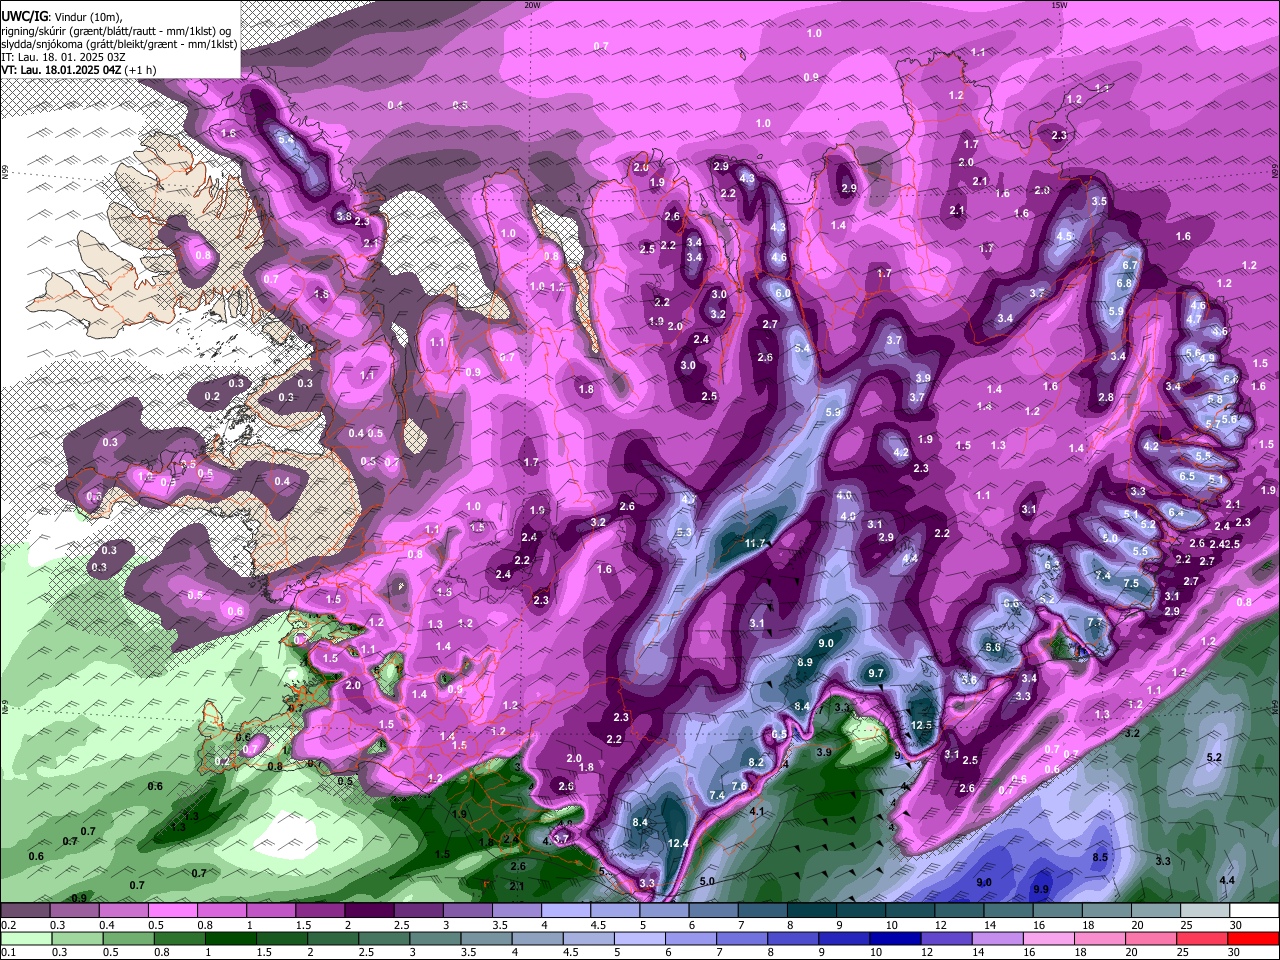The image size is (1280, 960).
Task: Click the '9.9' value over the southeast sea
Action: click(1041, 890)
